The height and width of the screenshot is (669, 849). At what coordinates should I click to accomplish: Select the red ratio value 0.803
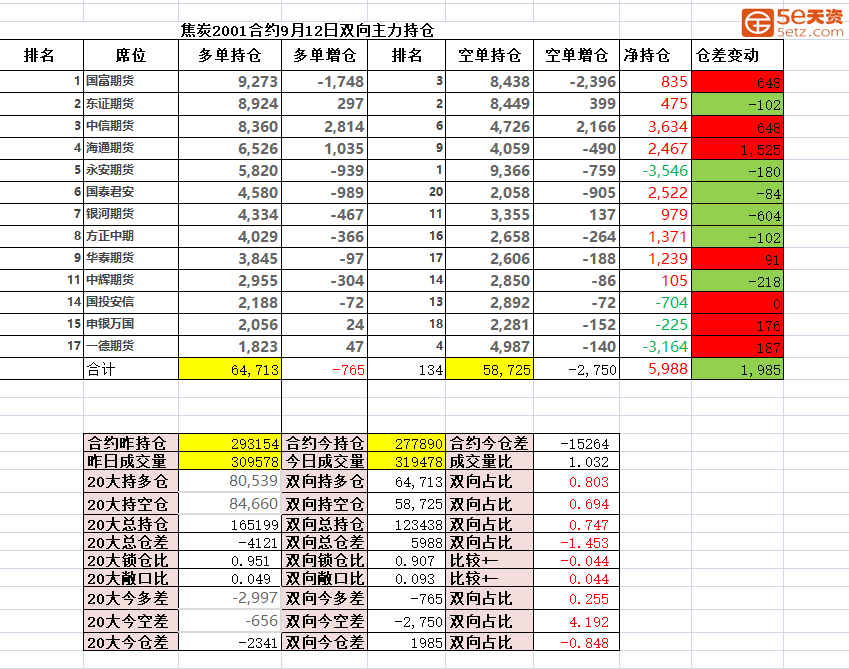click(577, 481)
